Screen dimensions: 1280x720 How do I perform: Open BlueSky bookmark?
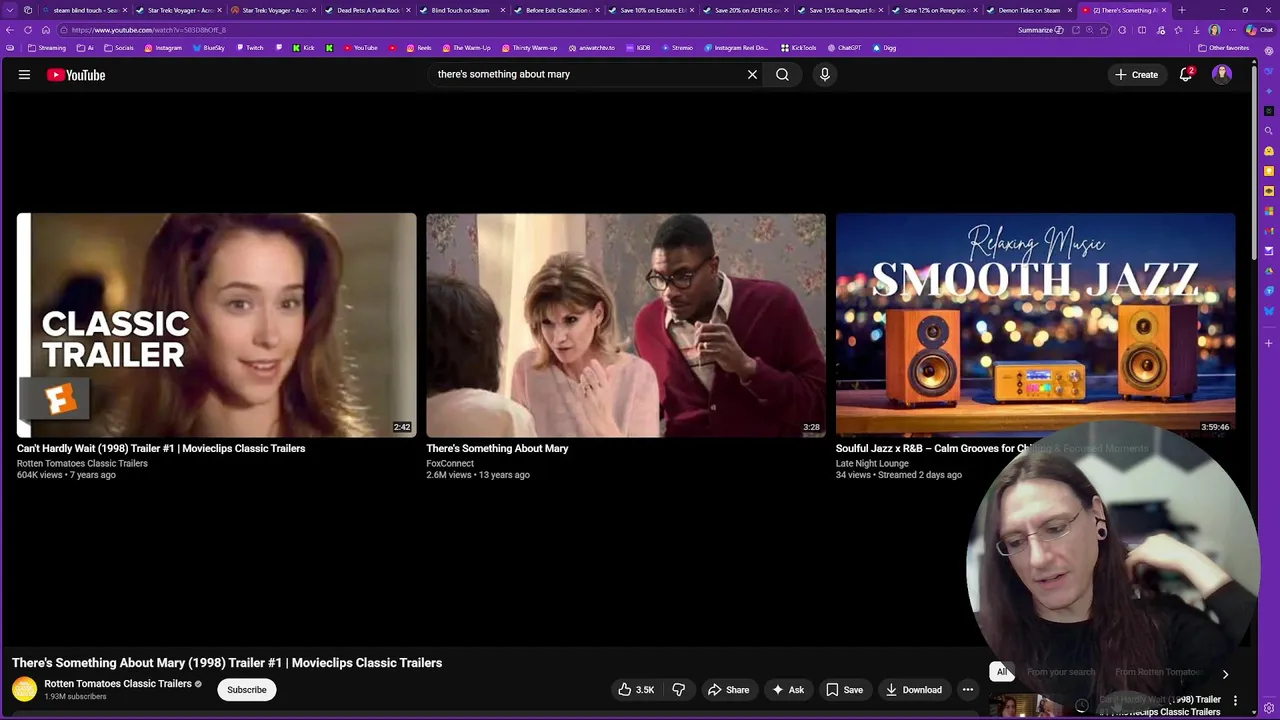click(209, 48)
